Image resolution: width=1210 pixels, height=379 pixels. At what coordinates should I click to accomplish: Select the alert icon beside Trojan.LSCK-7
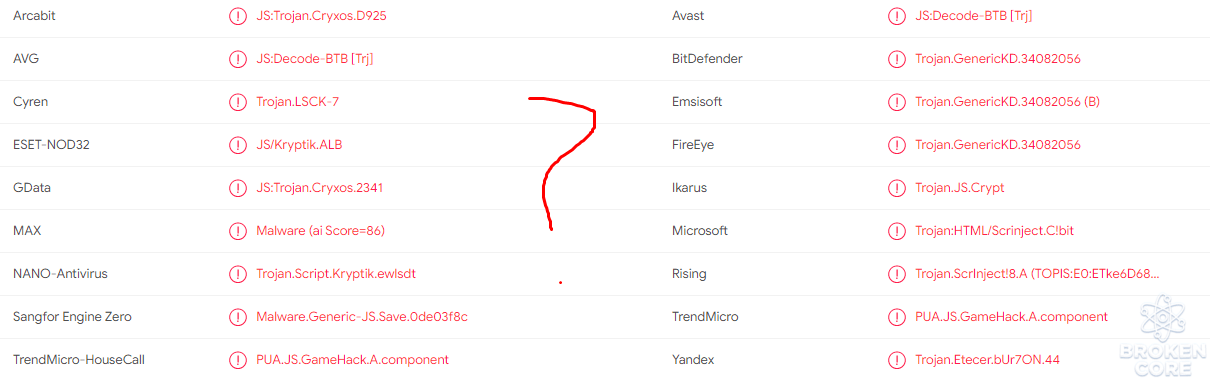(238, 102)
